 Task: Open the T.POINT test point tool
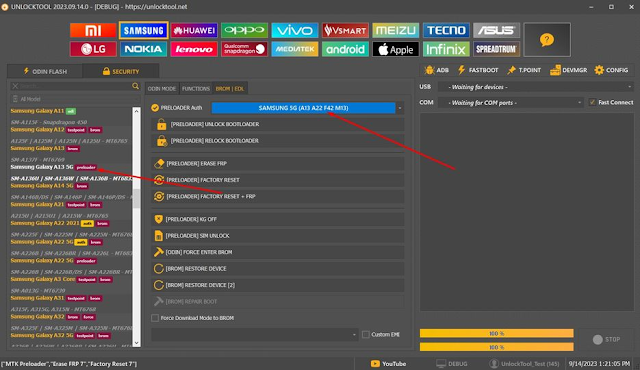pos(524,70)
